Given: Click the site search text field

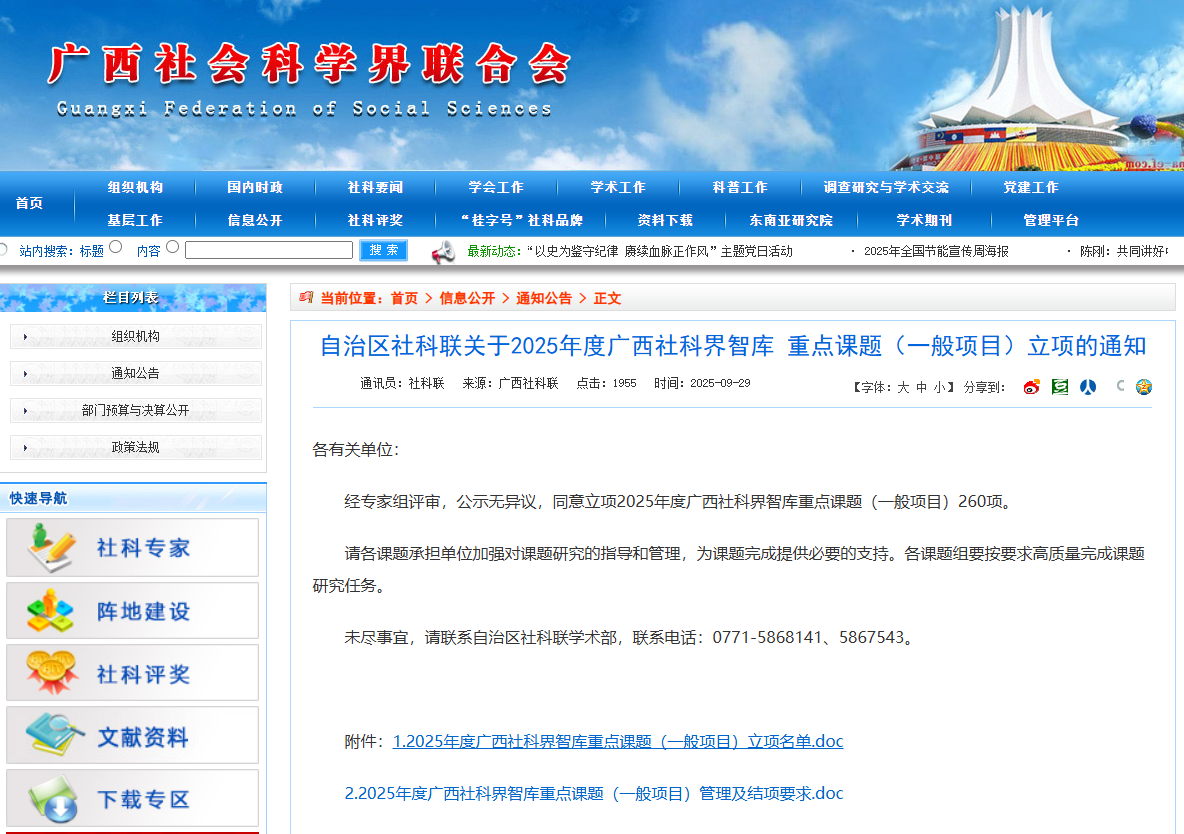Looking at the screenshot, I should pos(268,250).
